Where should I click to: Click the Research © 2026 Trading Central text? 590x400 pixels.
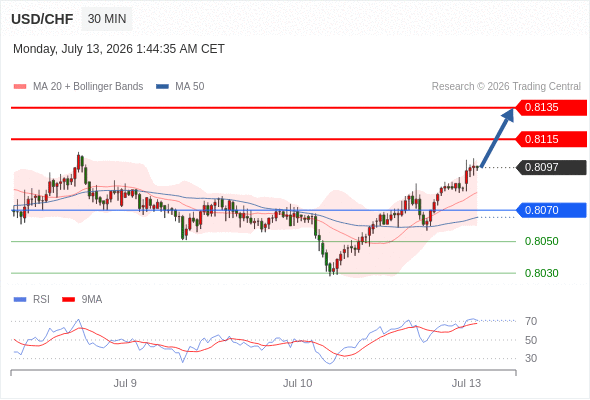coord(506,87)
